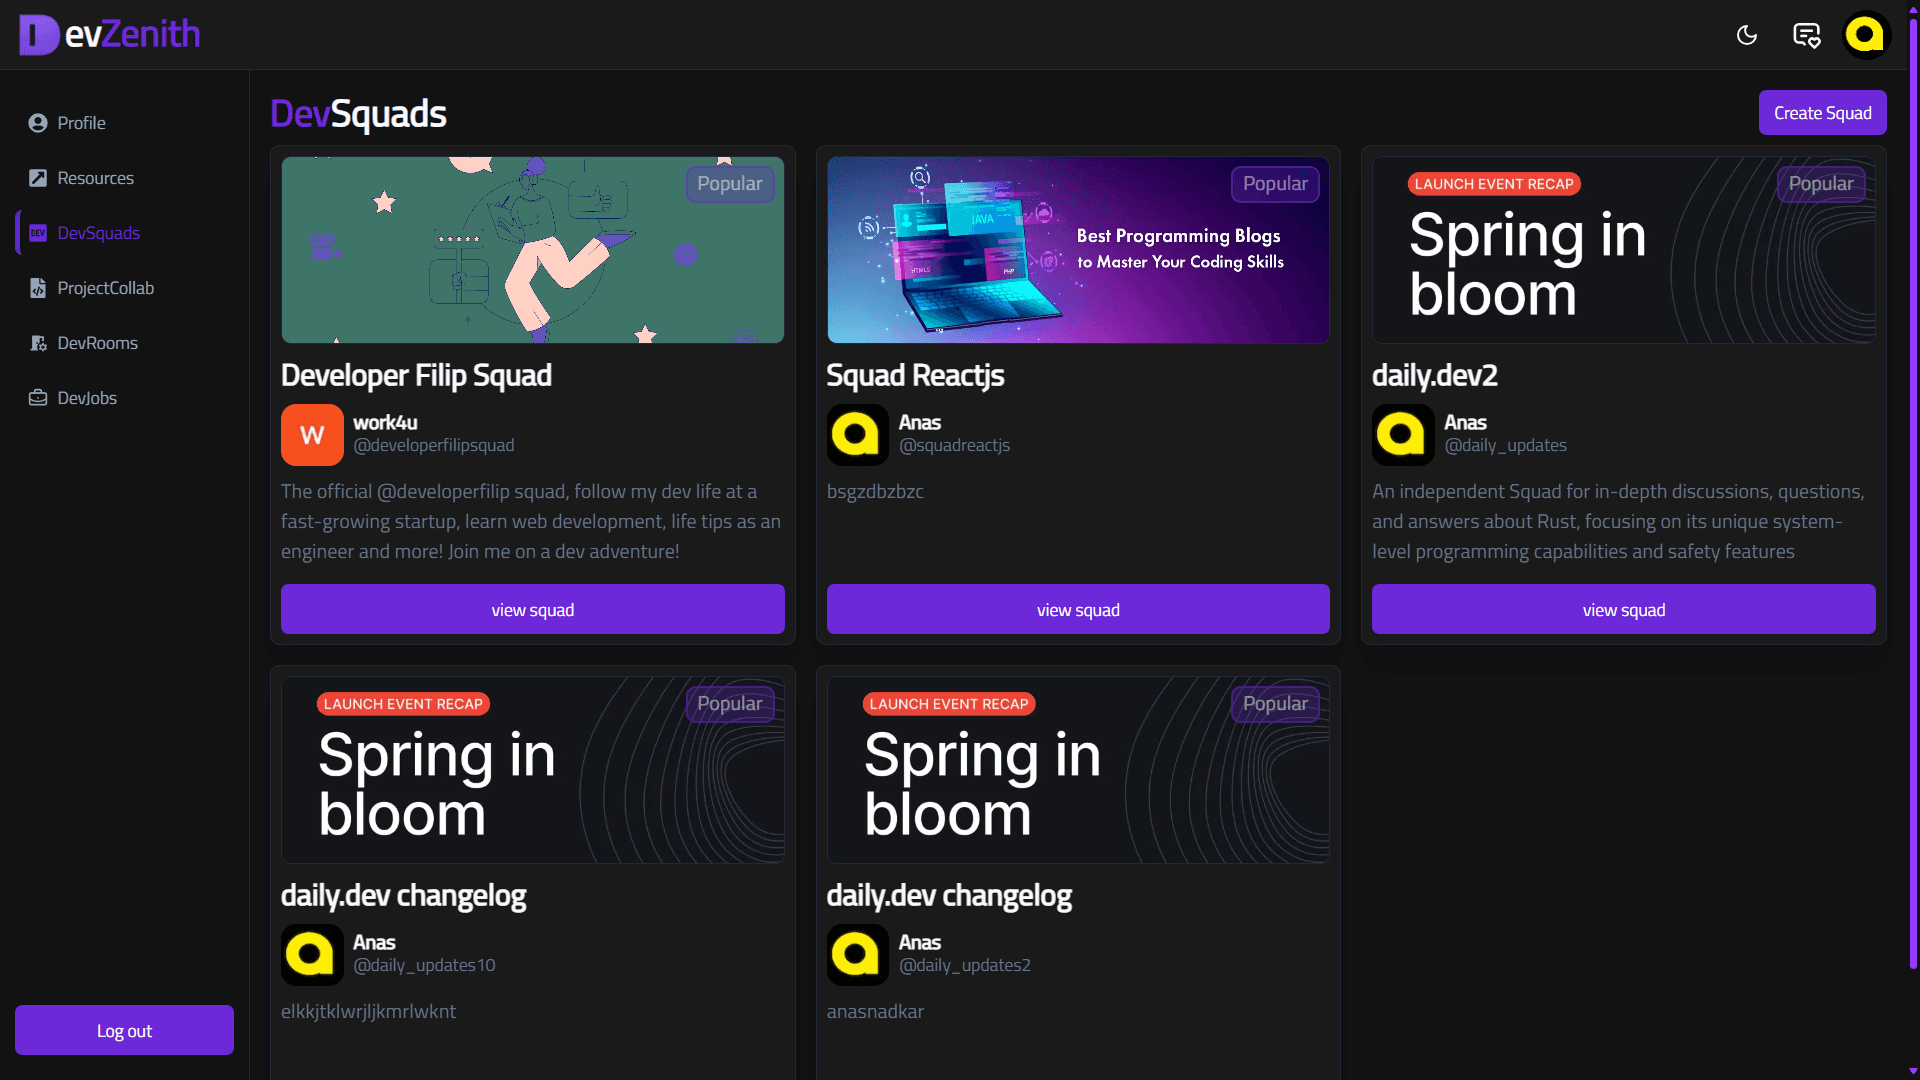Click the Create Squad button
The width and height of the screenshot is (1920, 1080).
[1822, 113]
